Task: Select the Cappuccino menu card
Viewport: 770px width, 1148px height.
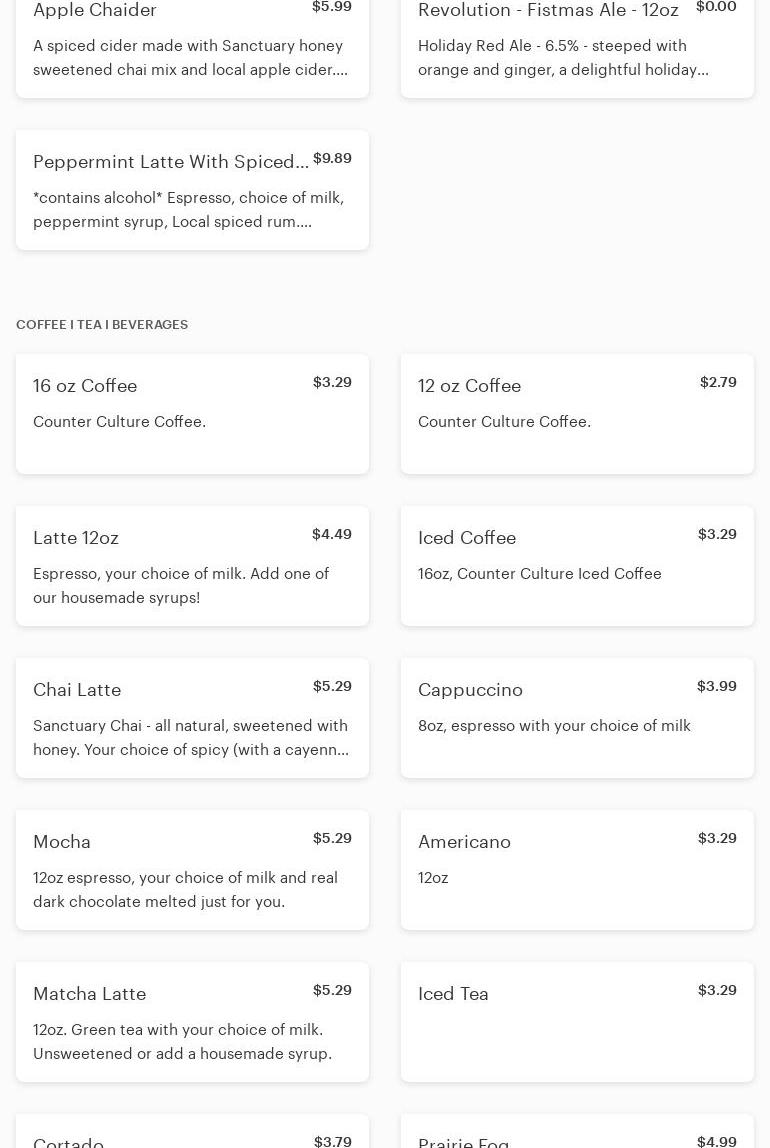Action: 577,718
